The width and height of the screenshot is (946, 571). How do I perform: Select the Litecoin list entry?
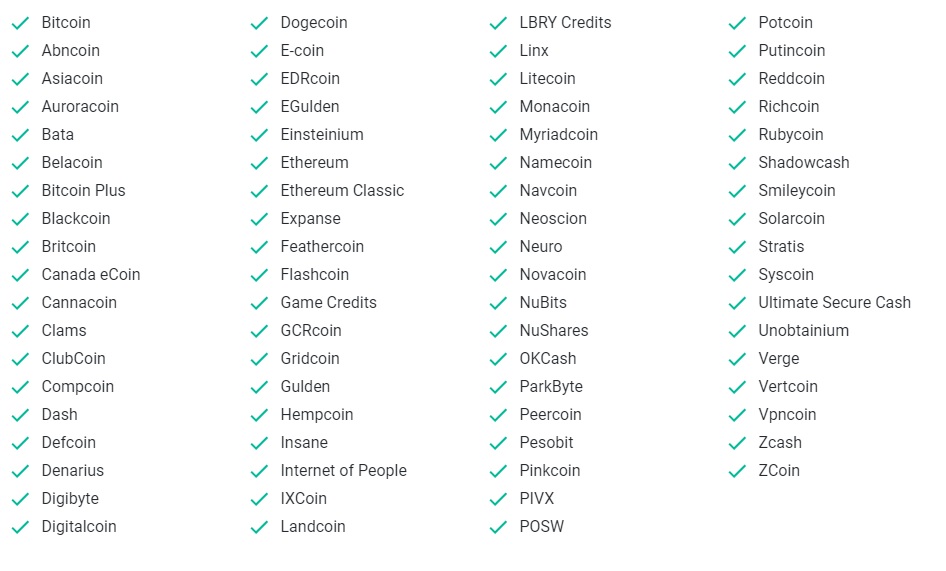pyautogui.click(x=547, y=78)
